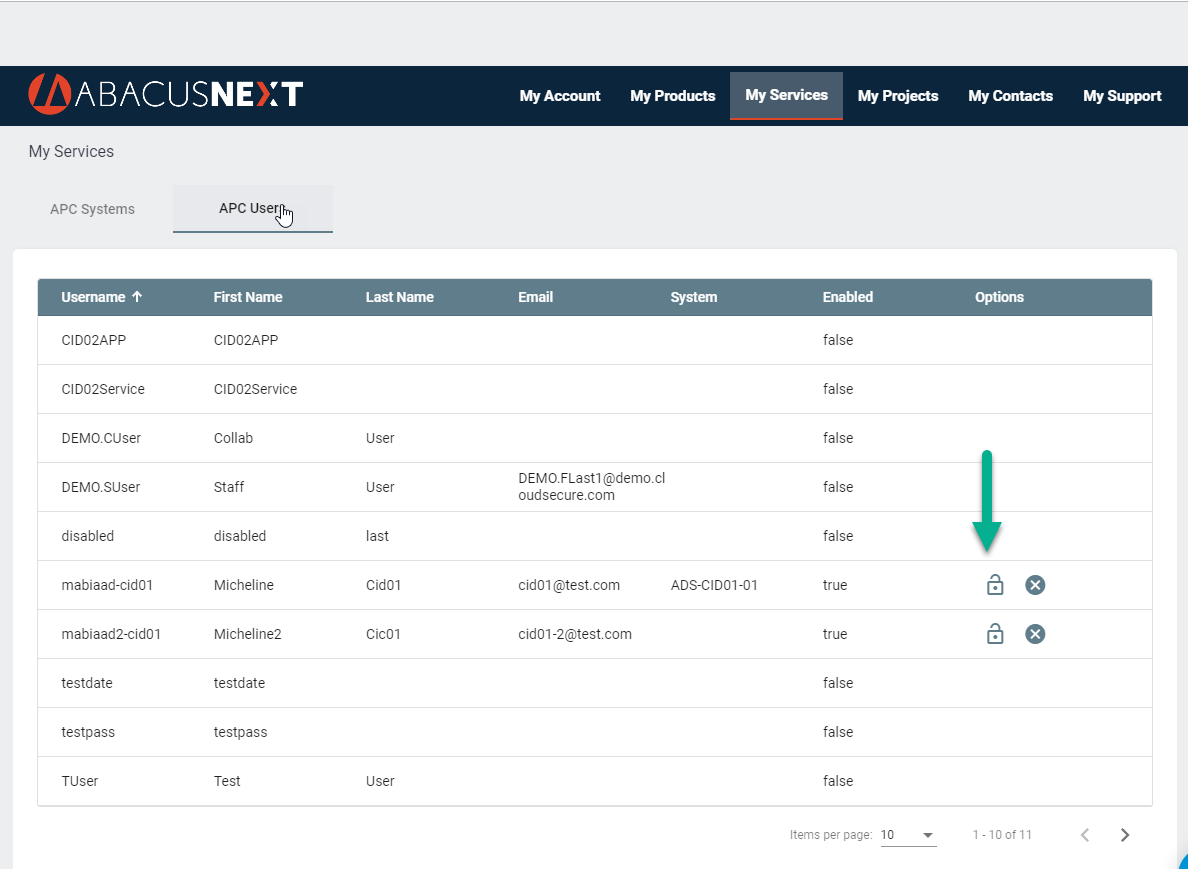Screen dimensions: 1188x869
Task: Unlock the mabiaad-cid01 user account
Action: click(x=995, y=585)
